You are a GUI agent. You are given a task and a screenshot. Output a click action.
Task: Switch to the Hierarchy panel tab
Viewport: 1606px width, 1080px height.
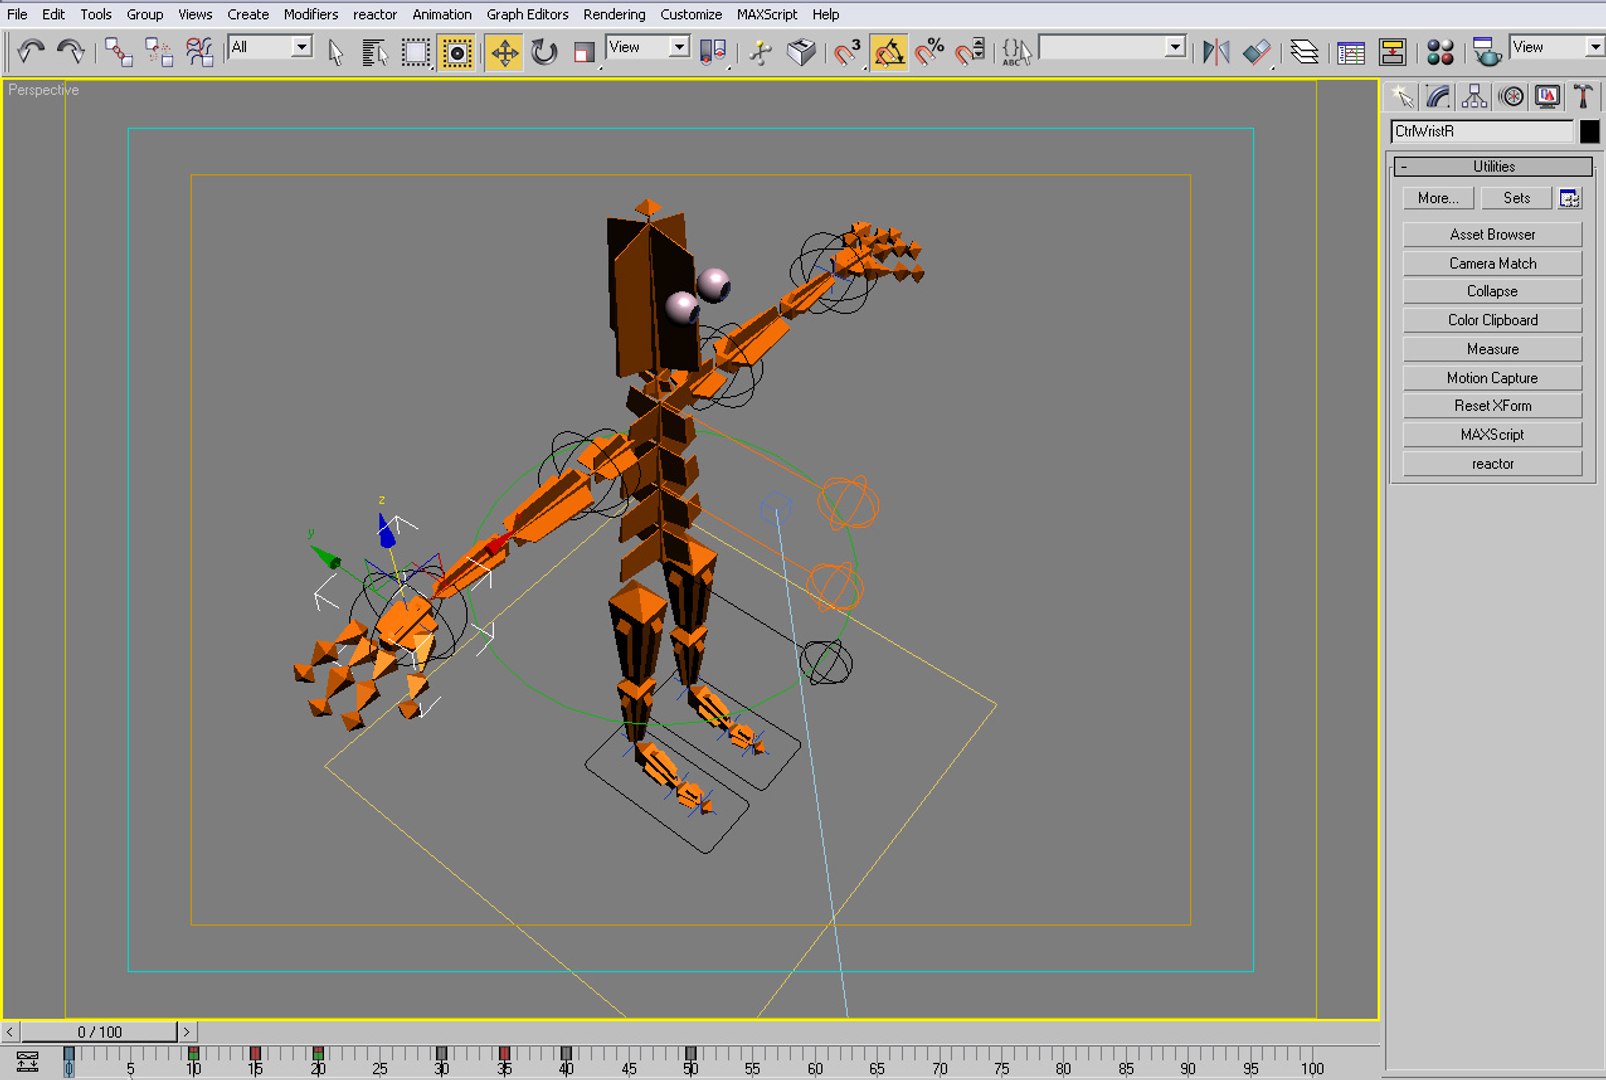[1474, 96]
